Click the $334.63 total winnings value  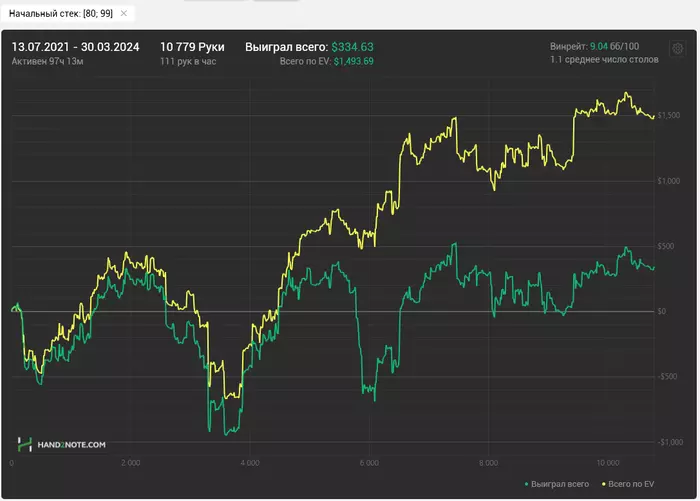click(352, 46)
